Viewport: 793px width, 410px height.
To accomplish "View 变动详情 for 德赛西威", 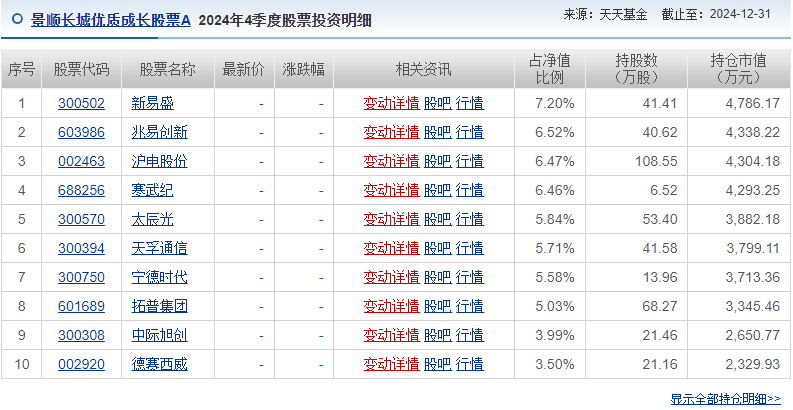I will (x=391, y=364).
